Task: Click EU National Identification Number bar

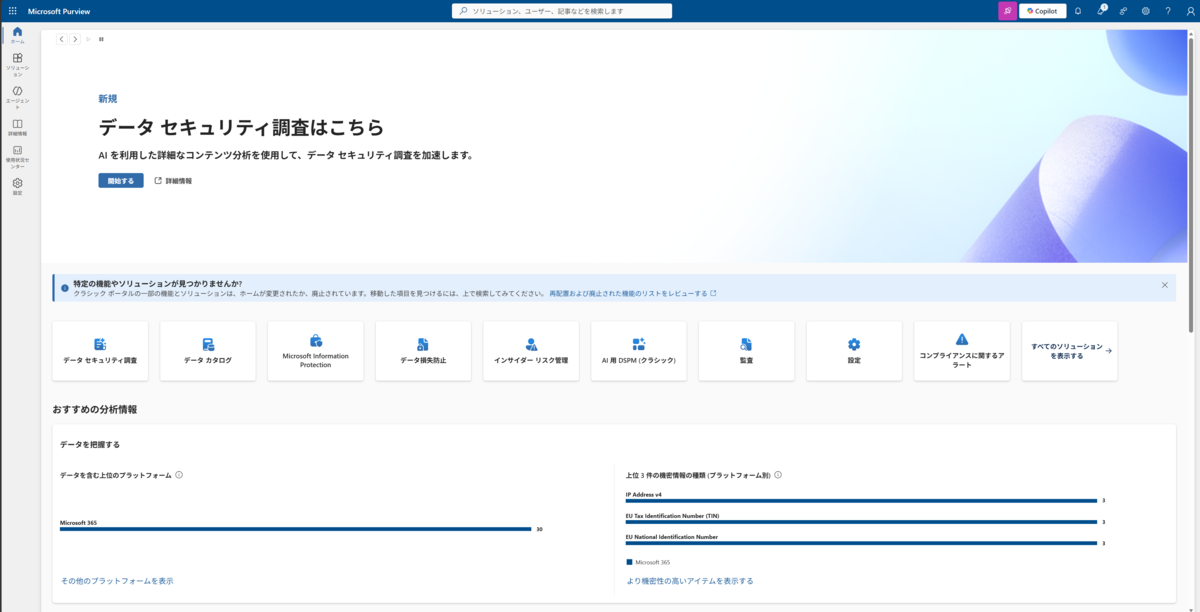Action: (861, 543)
